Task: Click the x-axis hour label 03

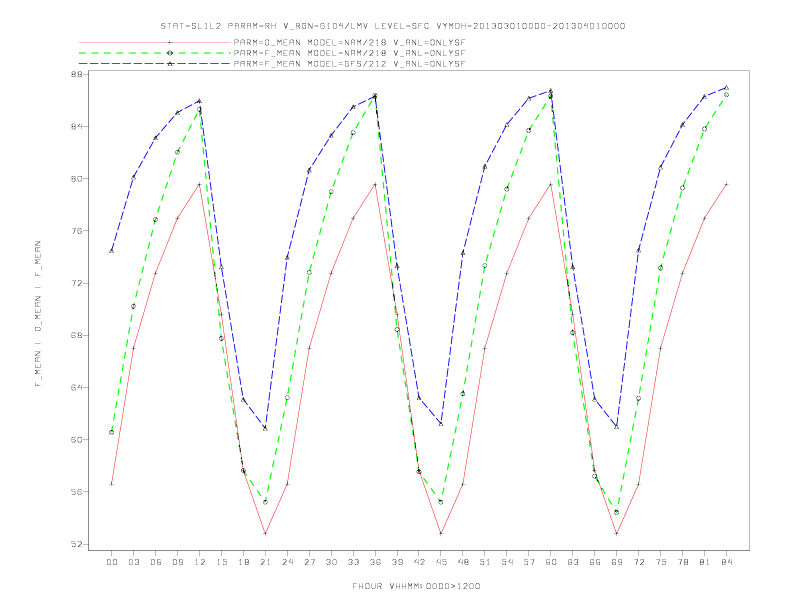Action: pos(133,562)
